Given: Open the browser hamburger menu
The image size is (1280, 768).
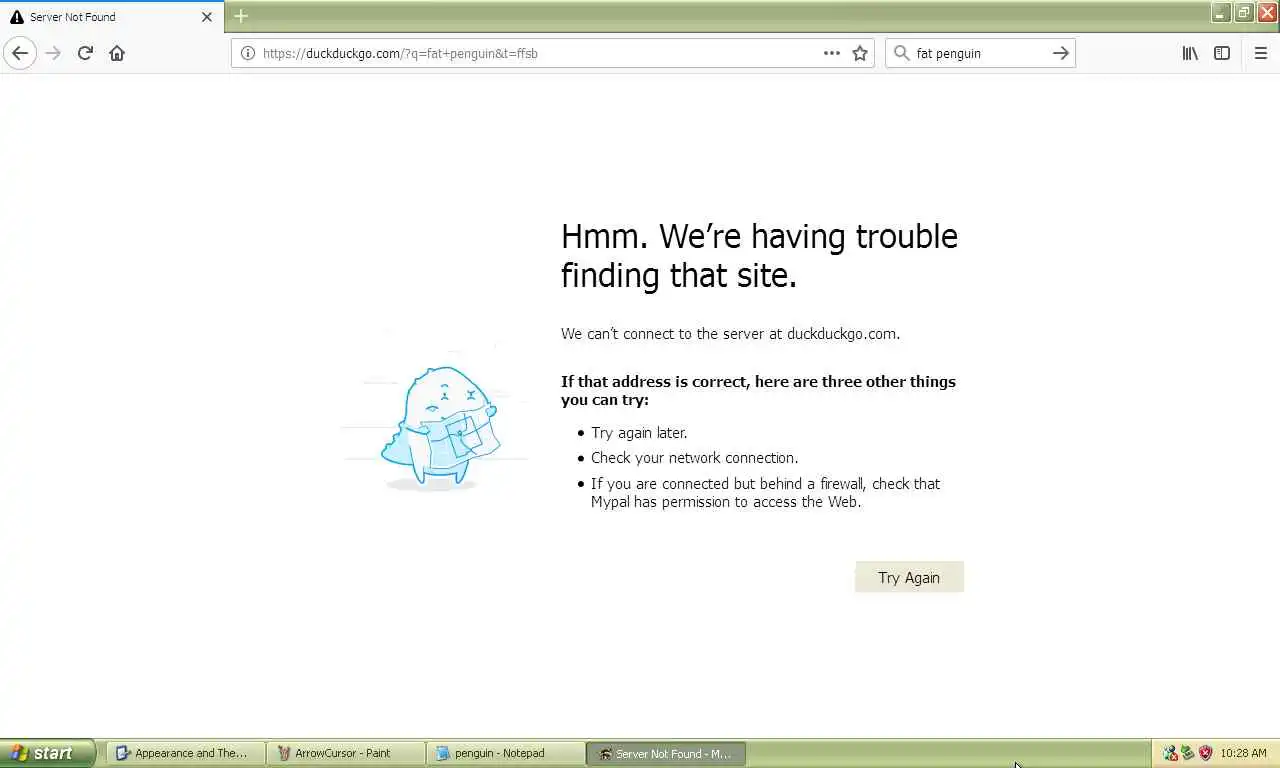Looking at the screenshot, I should coord(1261,53).
